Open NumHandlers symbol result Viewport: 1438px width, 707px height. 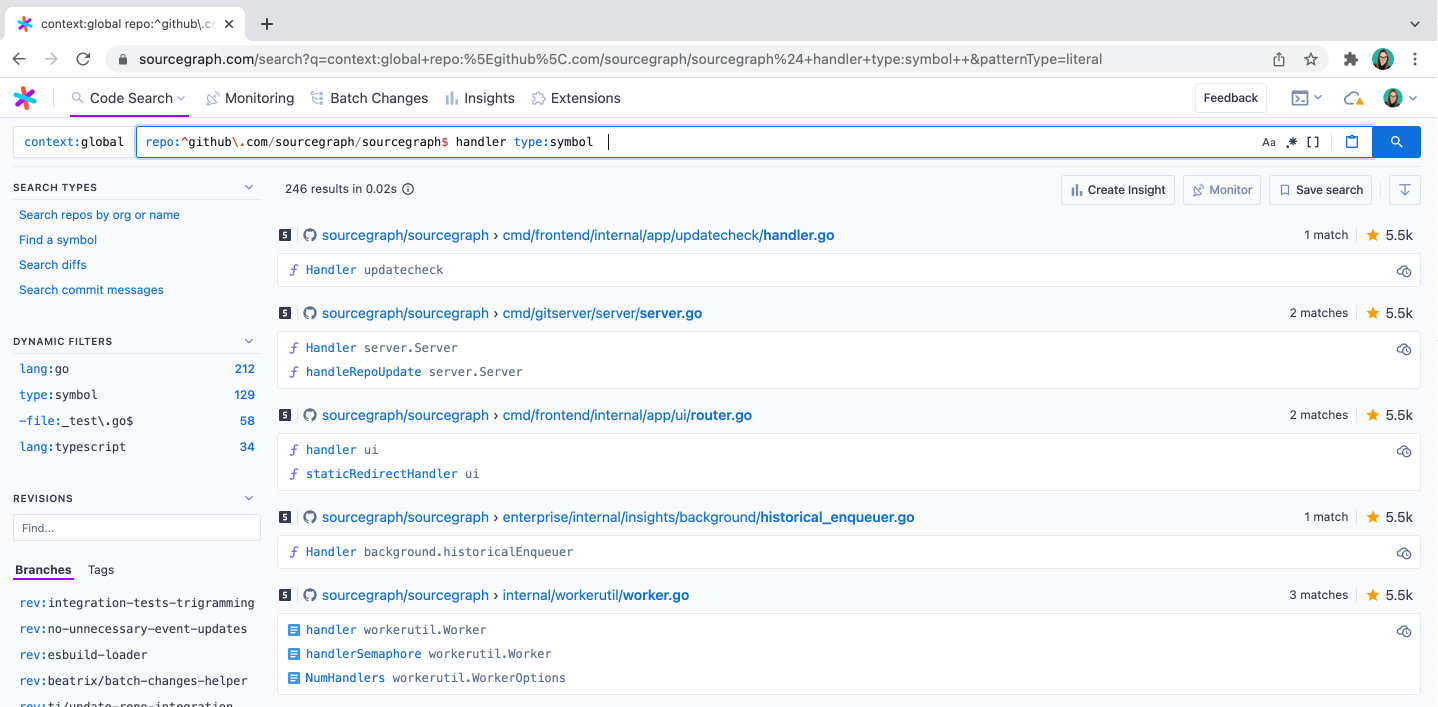pyautogui.click(x=345, y=678)
